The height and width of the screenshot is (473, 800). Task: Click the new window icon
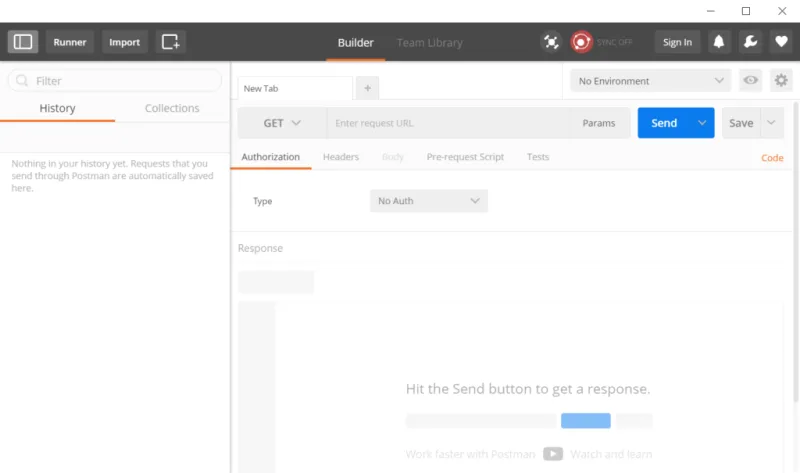click(x=171, y=42)
